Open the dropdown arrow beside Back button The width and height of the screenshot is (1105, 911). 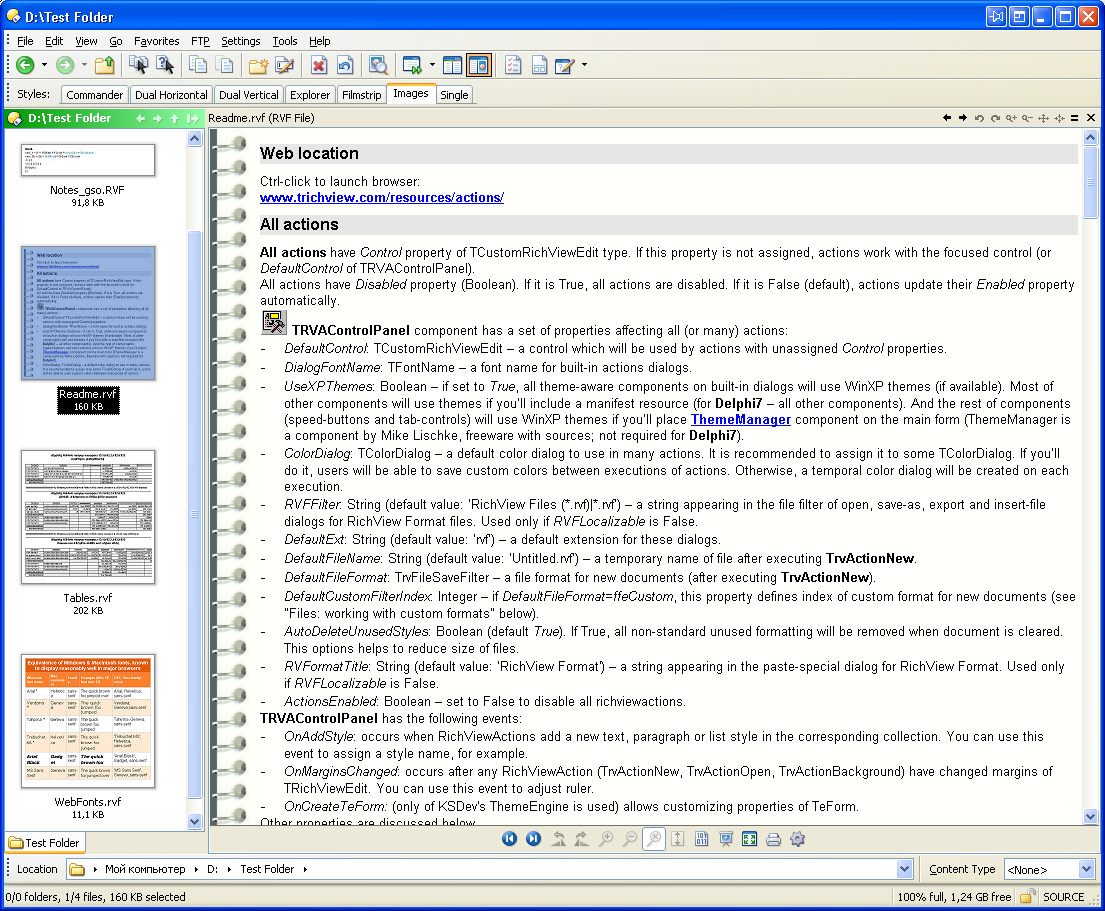44,66
